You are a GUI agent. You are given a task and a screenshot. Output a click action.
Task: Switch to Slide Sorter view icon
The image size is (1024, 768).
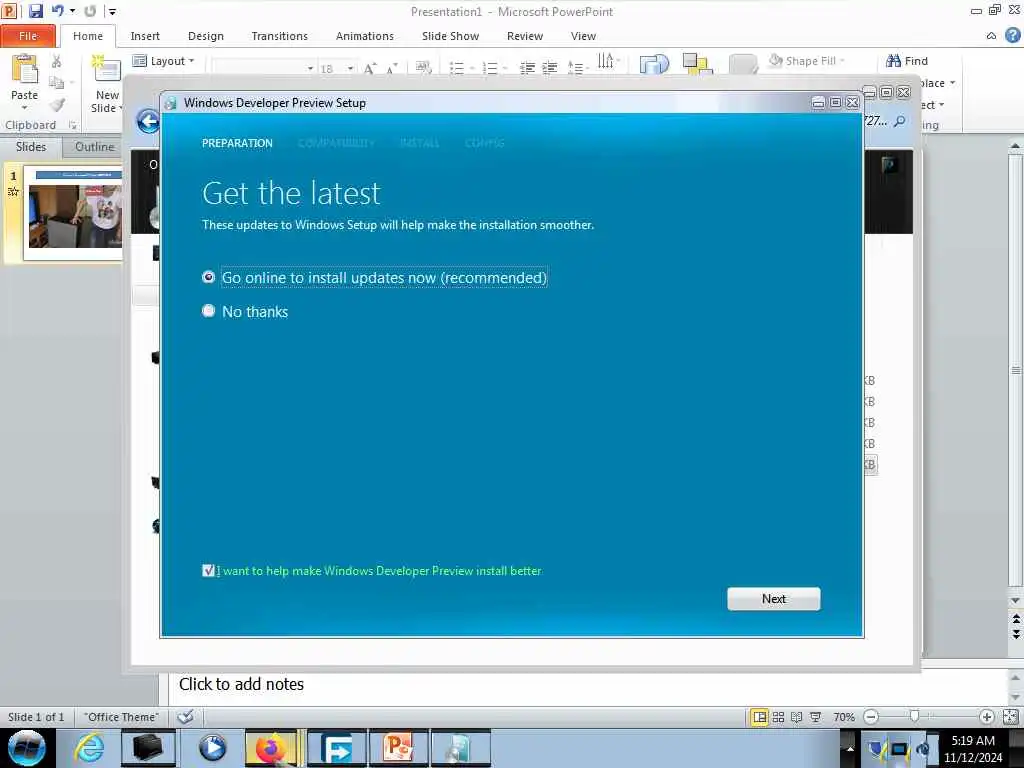[778, 717]
